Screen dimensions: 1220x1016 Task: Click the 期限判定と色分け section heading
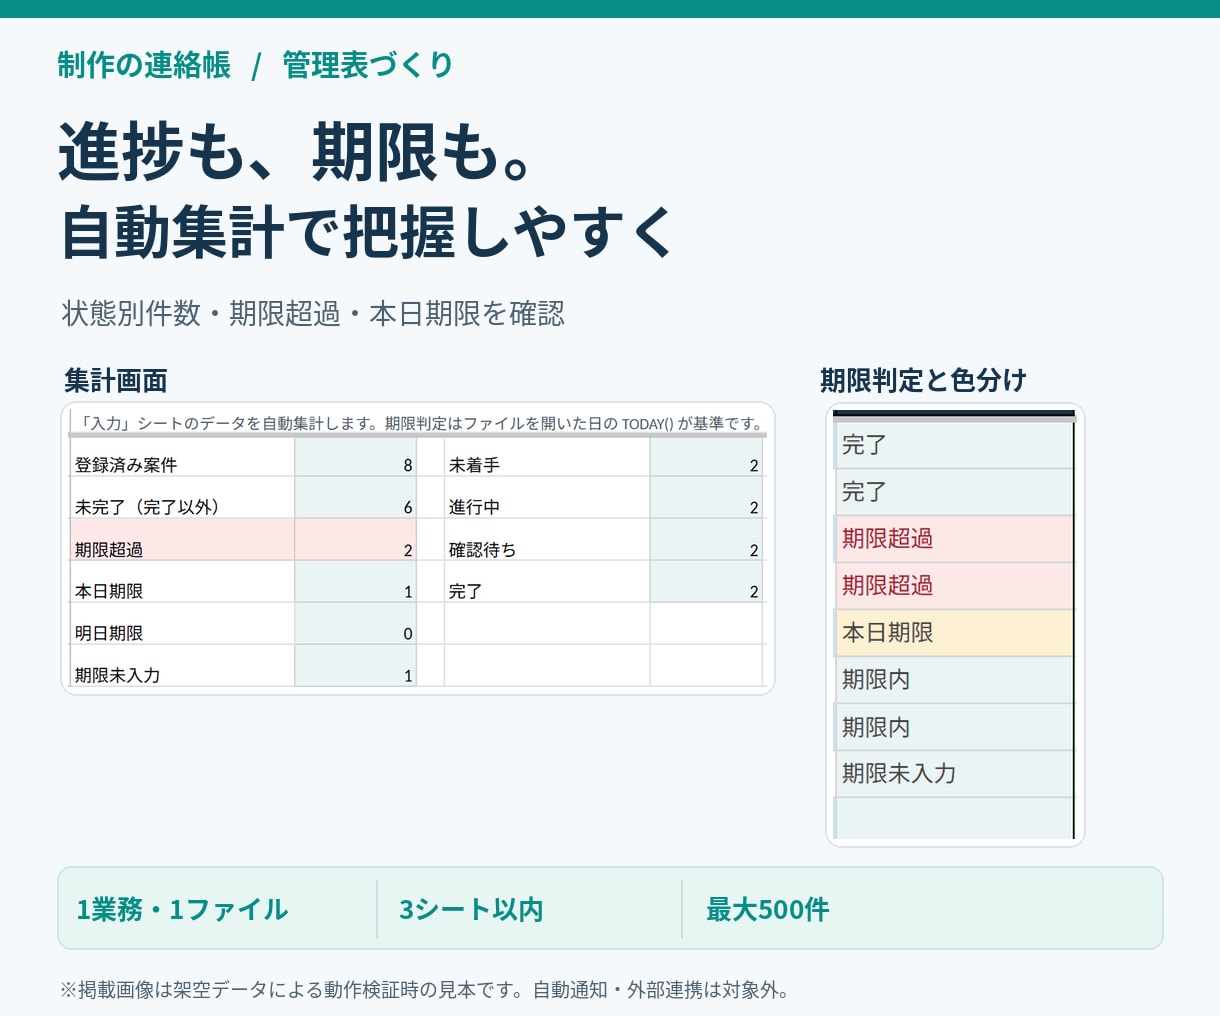coord(923,381)
